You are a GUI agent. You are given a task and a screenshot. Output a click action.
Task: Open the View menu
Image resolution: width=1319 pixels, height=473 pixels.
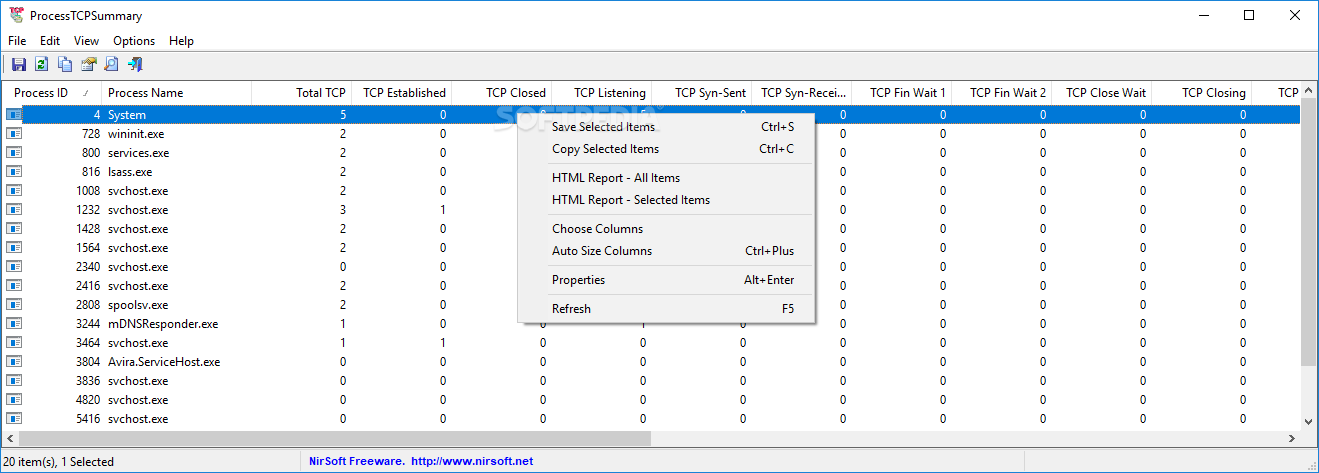86,41
